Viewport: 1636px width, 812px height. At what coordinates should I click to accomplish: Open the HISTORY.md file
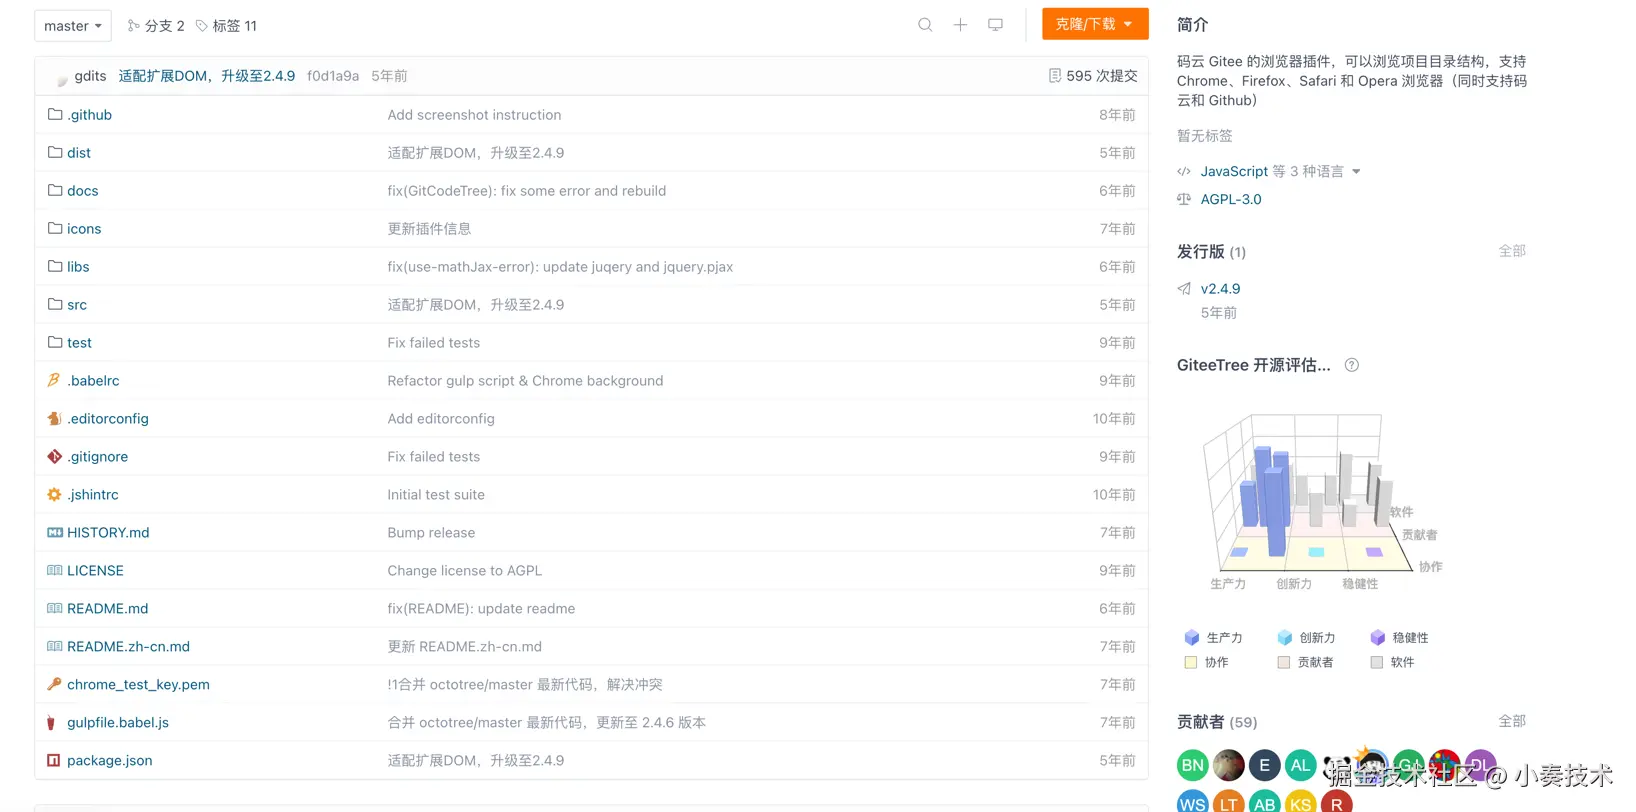(x=108, y=533)
